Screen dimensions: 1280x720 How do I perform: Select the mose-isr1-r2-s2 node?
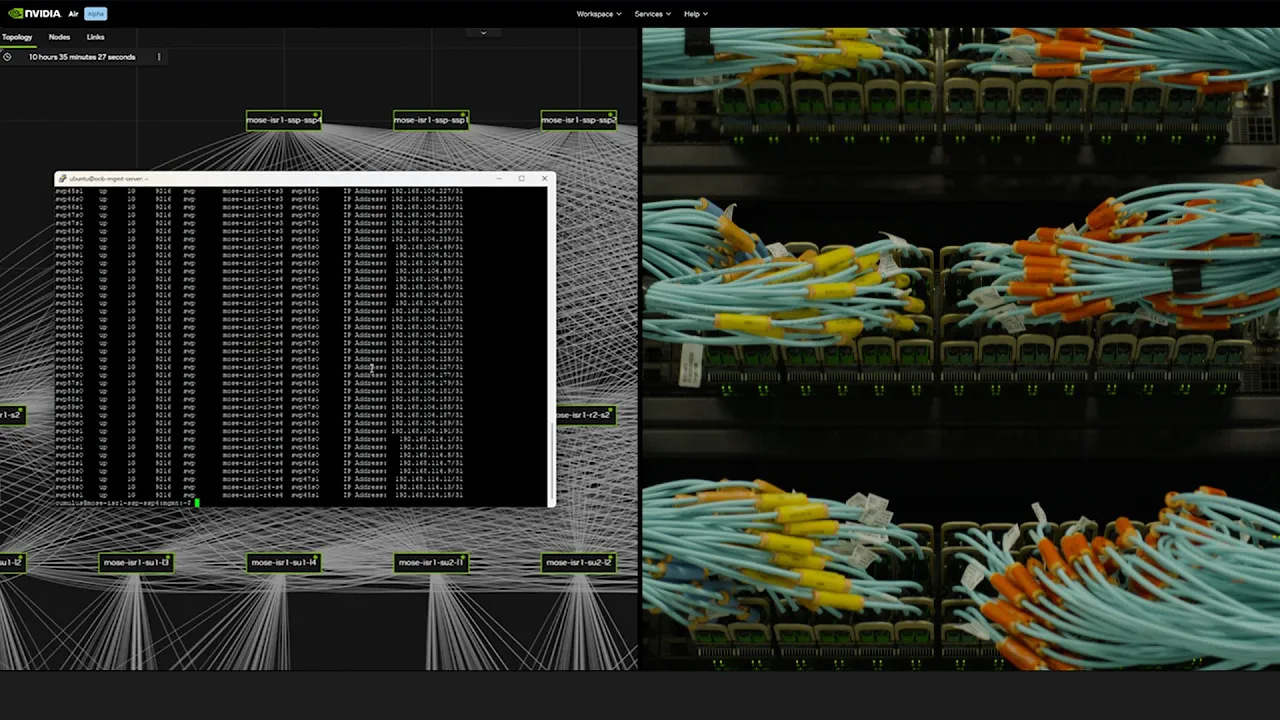pyautogui.click(x=585, y=415)
